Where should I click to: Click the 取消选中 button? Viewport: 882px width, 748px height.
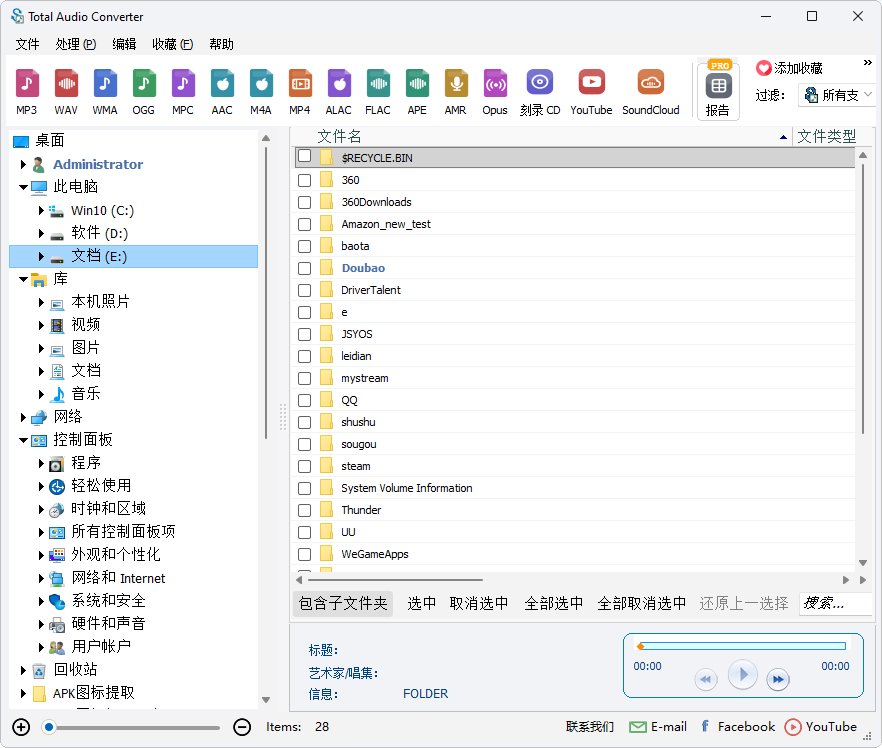pyautogui.click(x=479, y=603)
